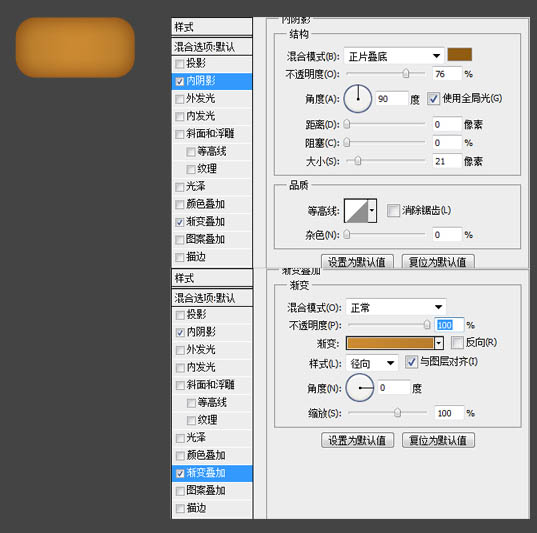The width and height of the screenshot is (537, 533).
Task: Click the angle field showing 90
Action: coord(392,99)
